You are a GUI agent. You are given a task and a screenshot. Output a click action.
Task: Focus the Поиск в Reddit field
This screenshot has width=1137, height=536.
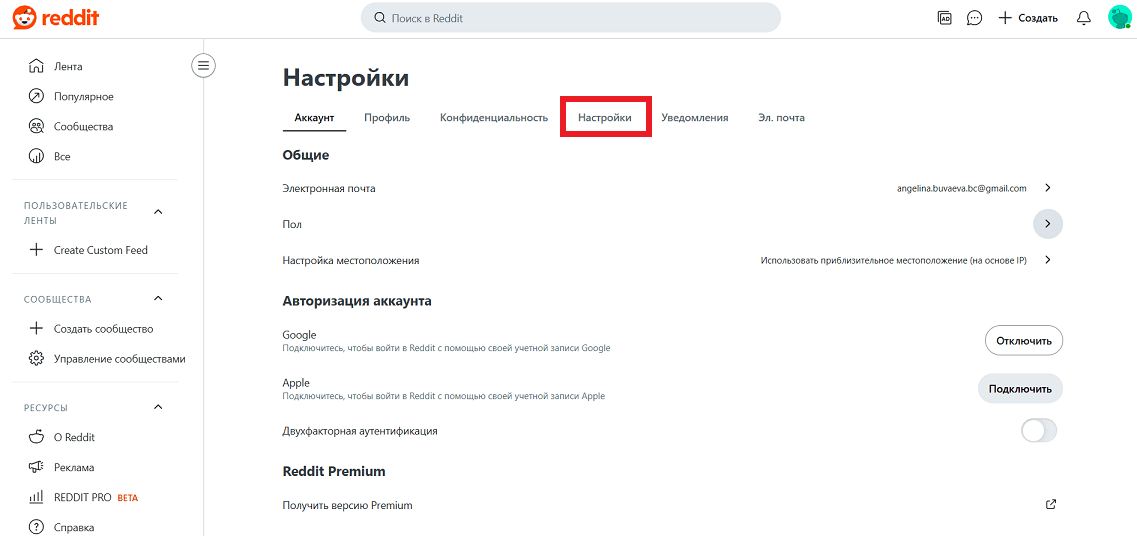tap(571, 18)
